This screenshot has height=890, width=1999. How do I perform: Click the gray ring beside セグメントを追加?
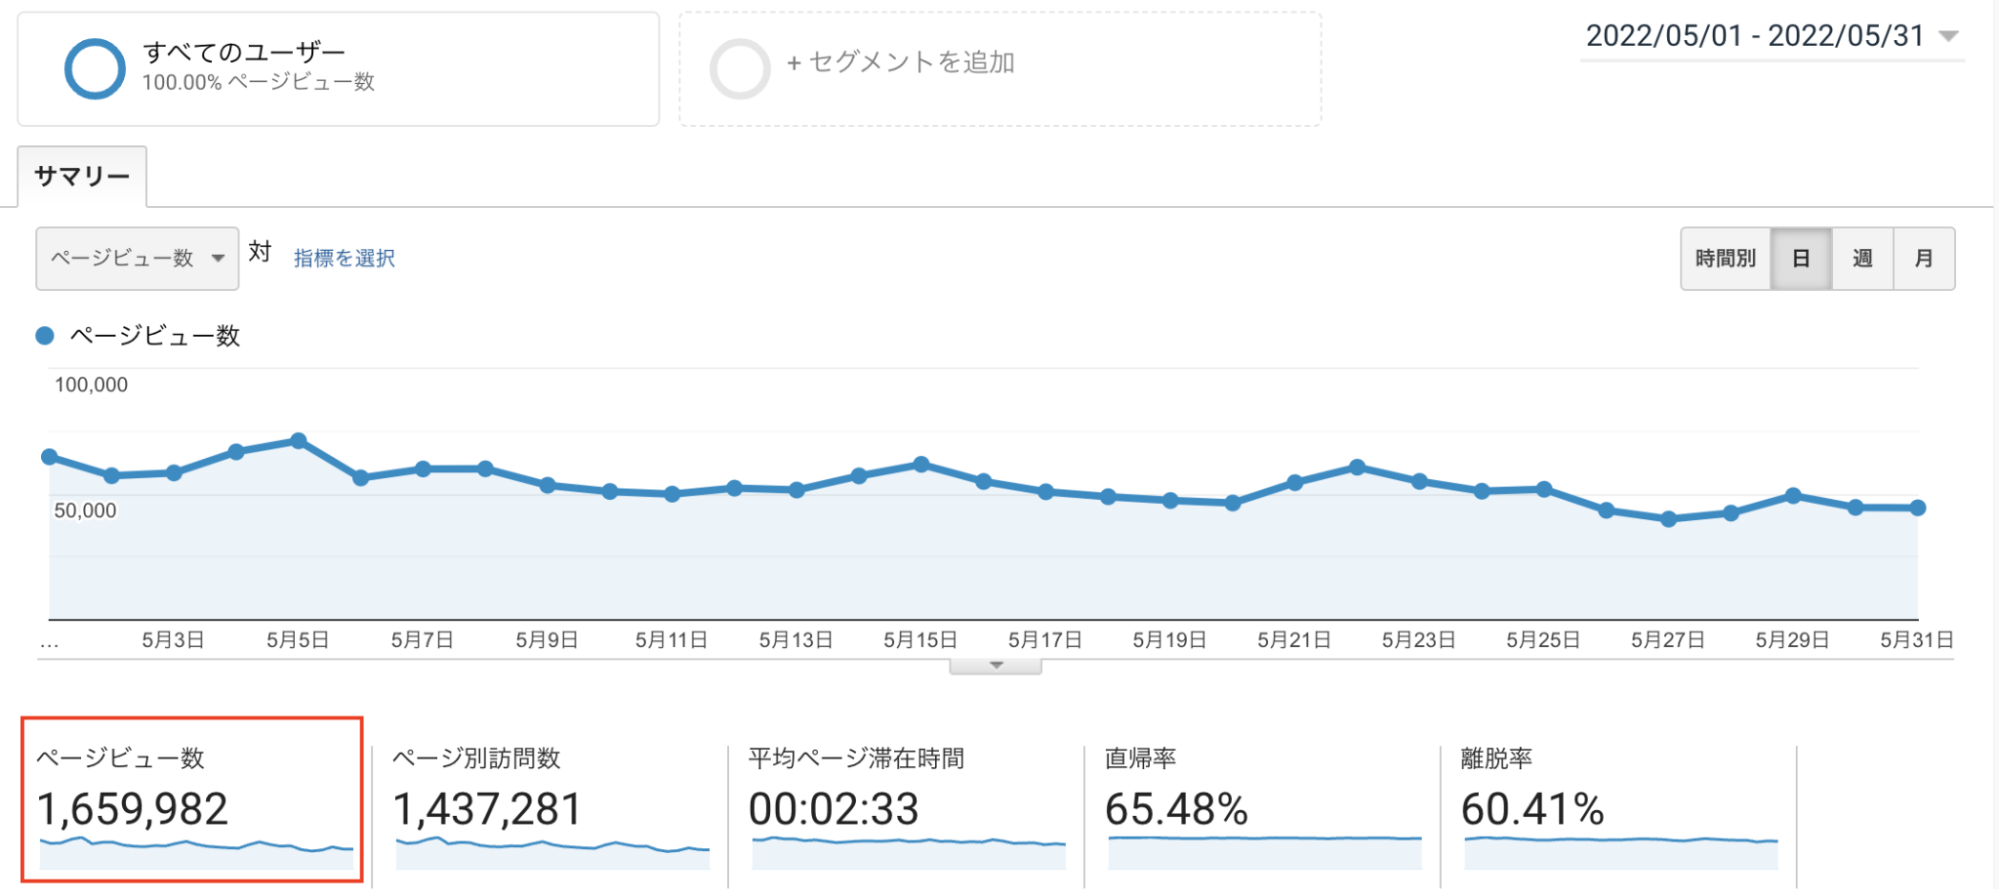740,68
